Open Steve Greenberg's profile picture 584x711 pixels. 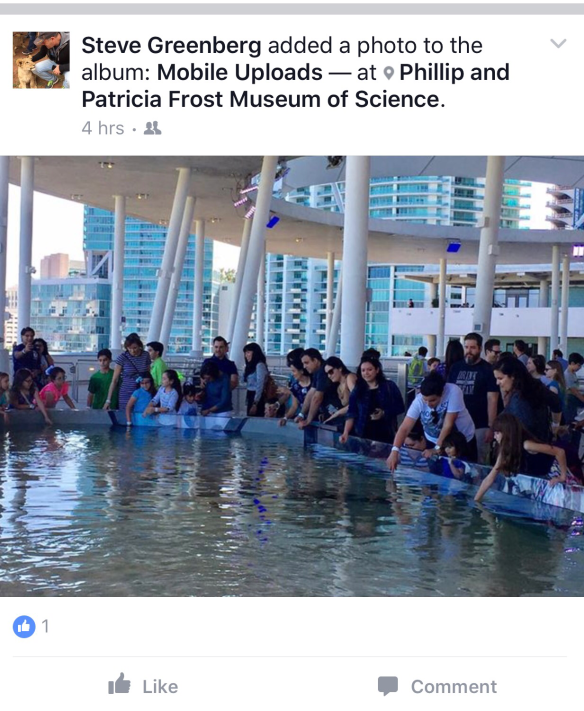coord(41,60)
